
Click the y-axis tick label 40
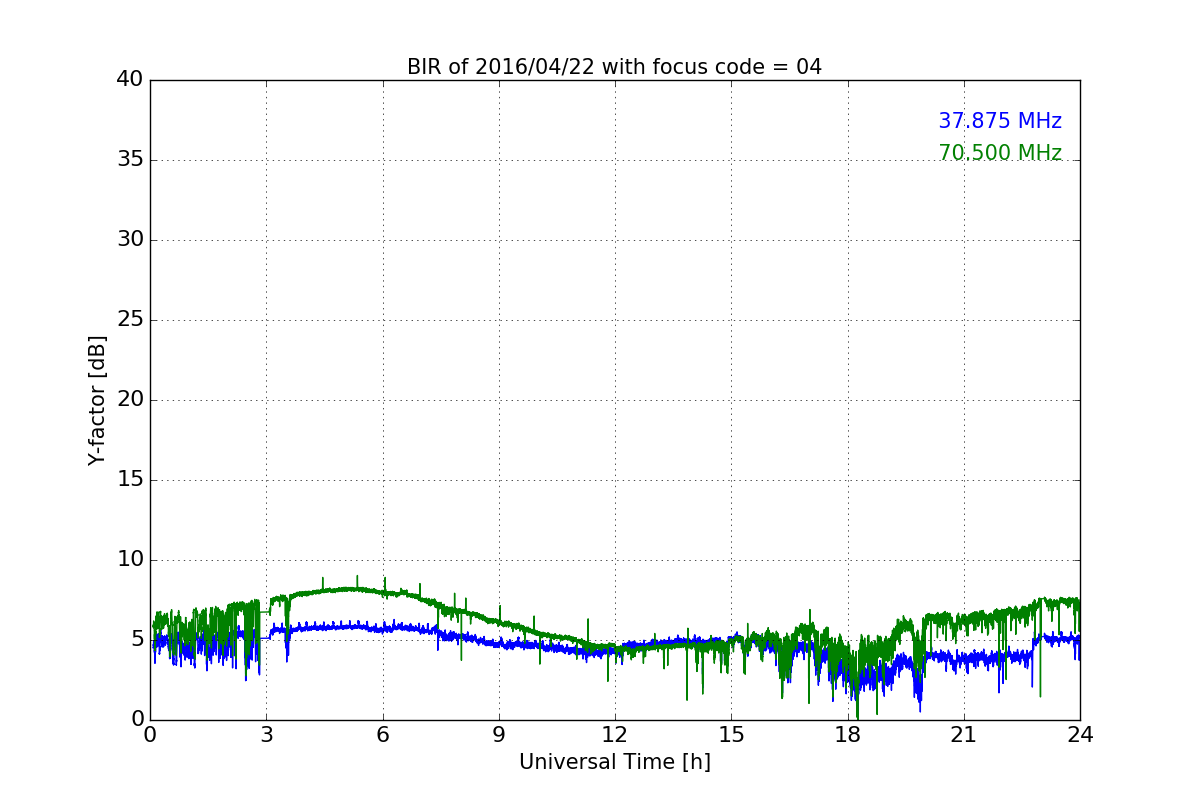pos(130,80)
